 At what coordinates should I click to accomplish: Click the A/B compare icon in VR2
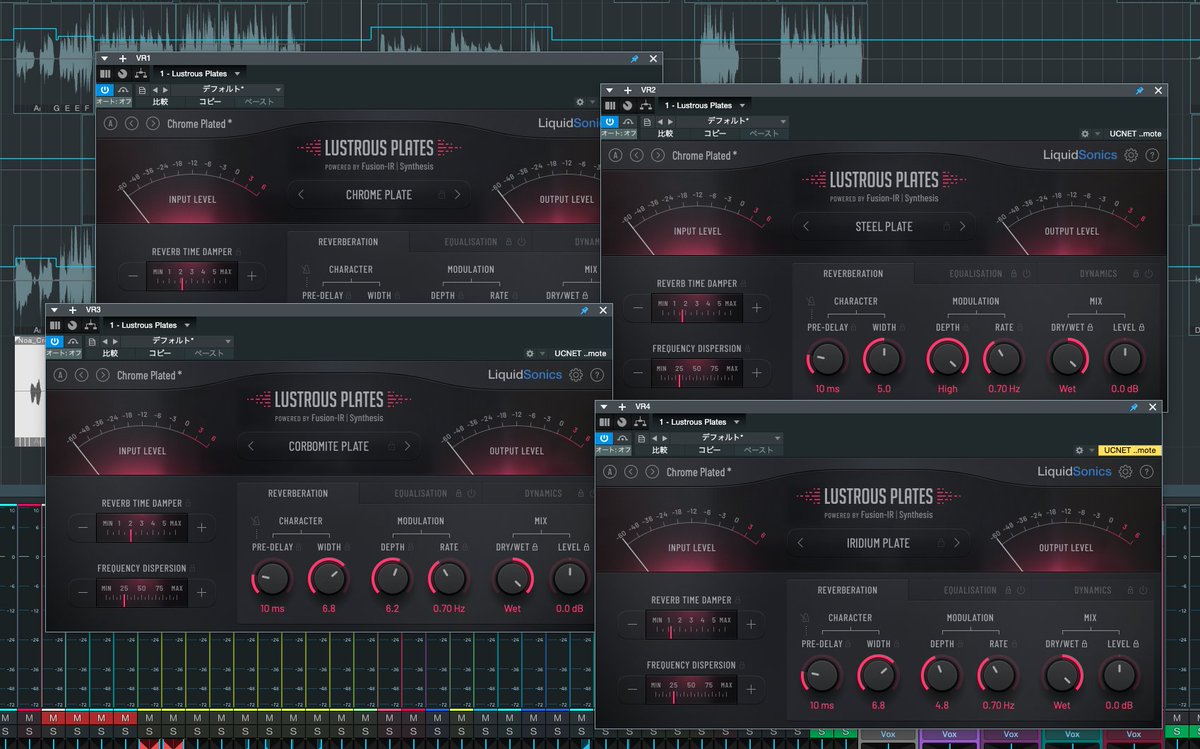tap(615, 155)
